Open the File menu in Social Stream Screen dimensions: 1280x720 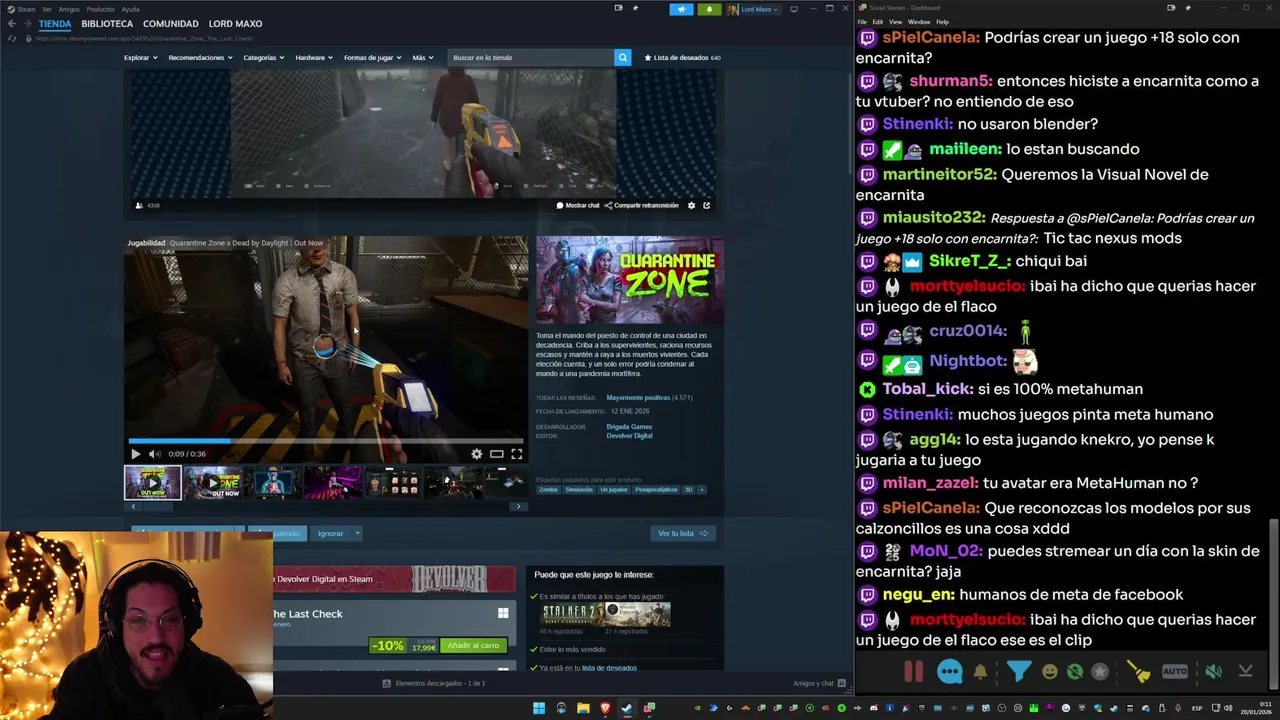click(863, 21)
